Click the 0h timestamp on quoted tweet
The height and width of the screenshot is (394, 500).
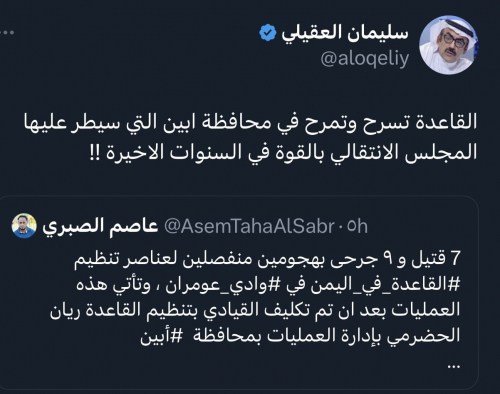(x=357, y=226)
